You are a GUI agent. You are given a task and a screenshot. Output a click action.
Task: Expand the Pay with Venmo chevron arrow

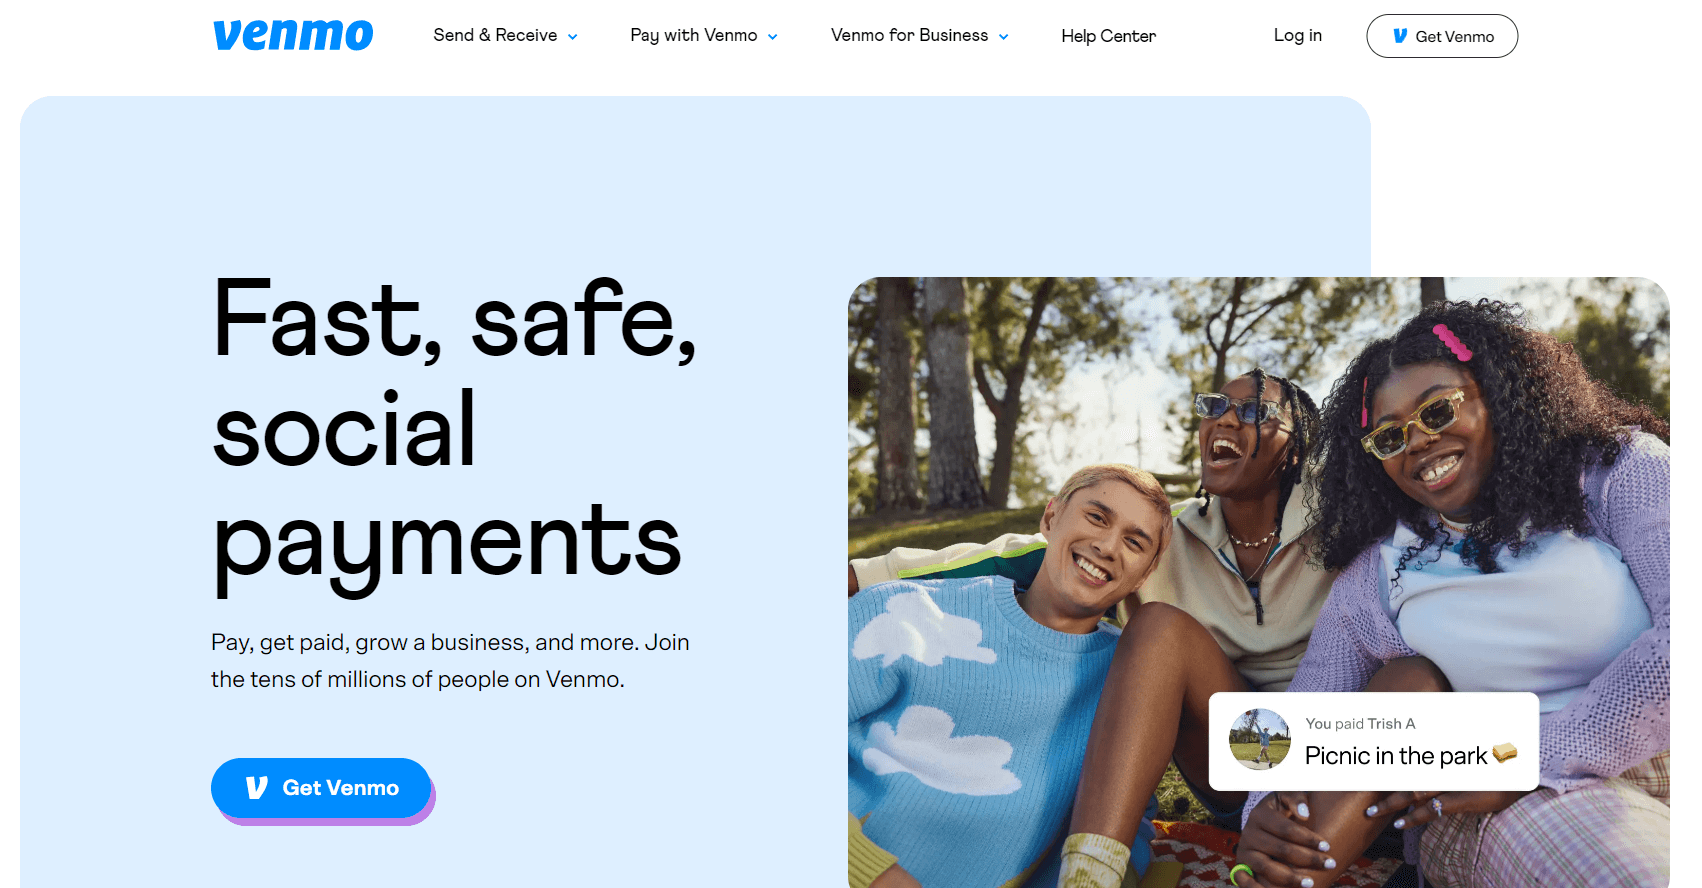click(773, 37)
